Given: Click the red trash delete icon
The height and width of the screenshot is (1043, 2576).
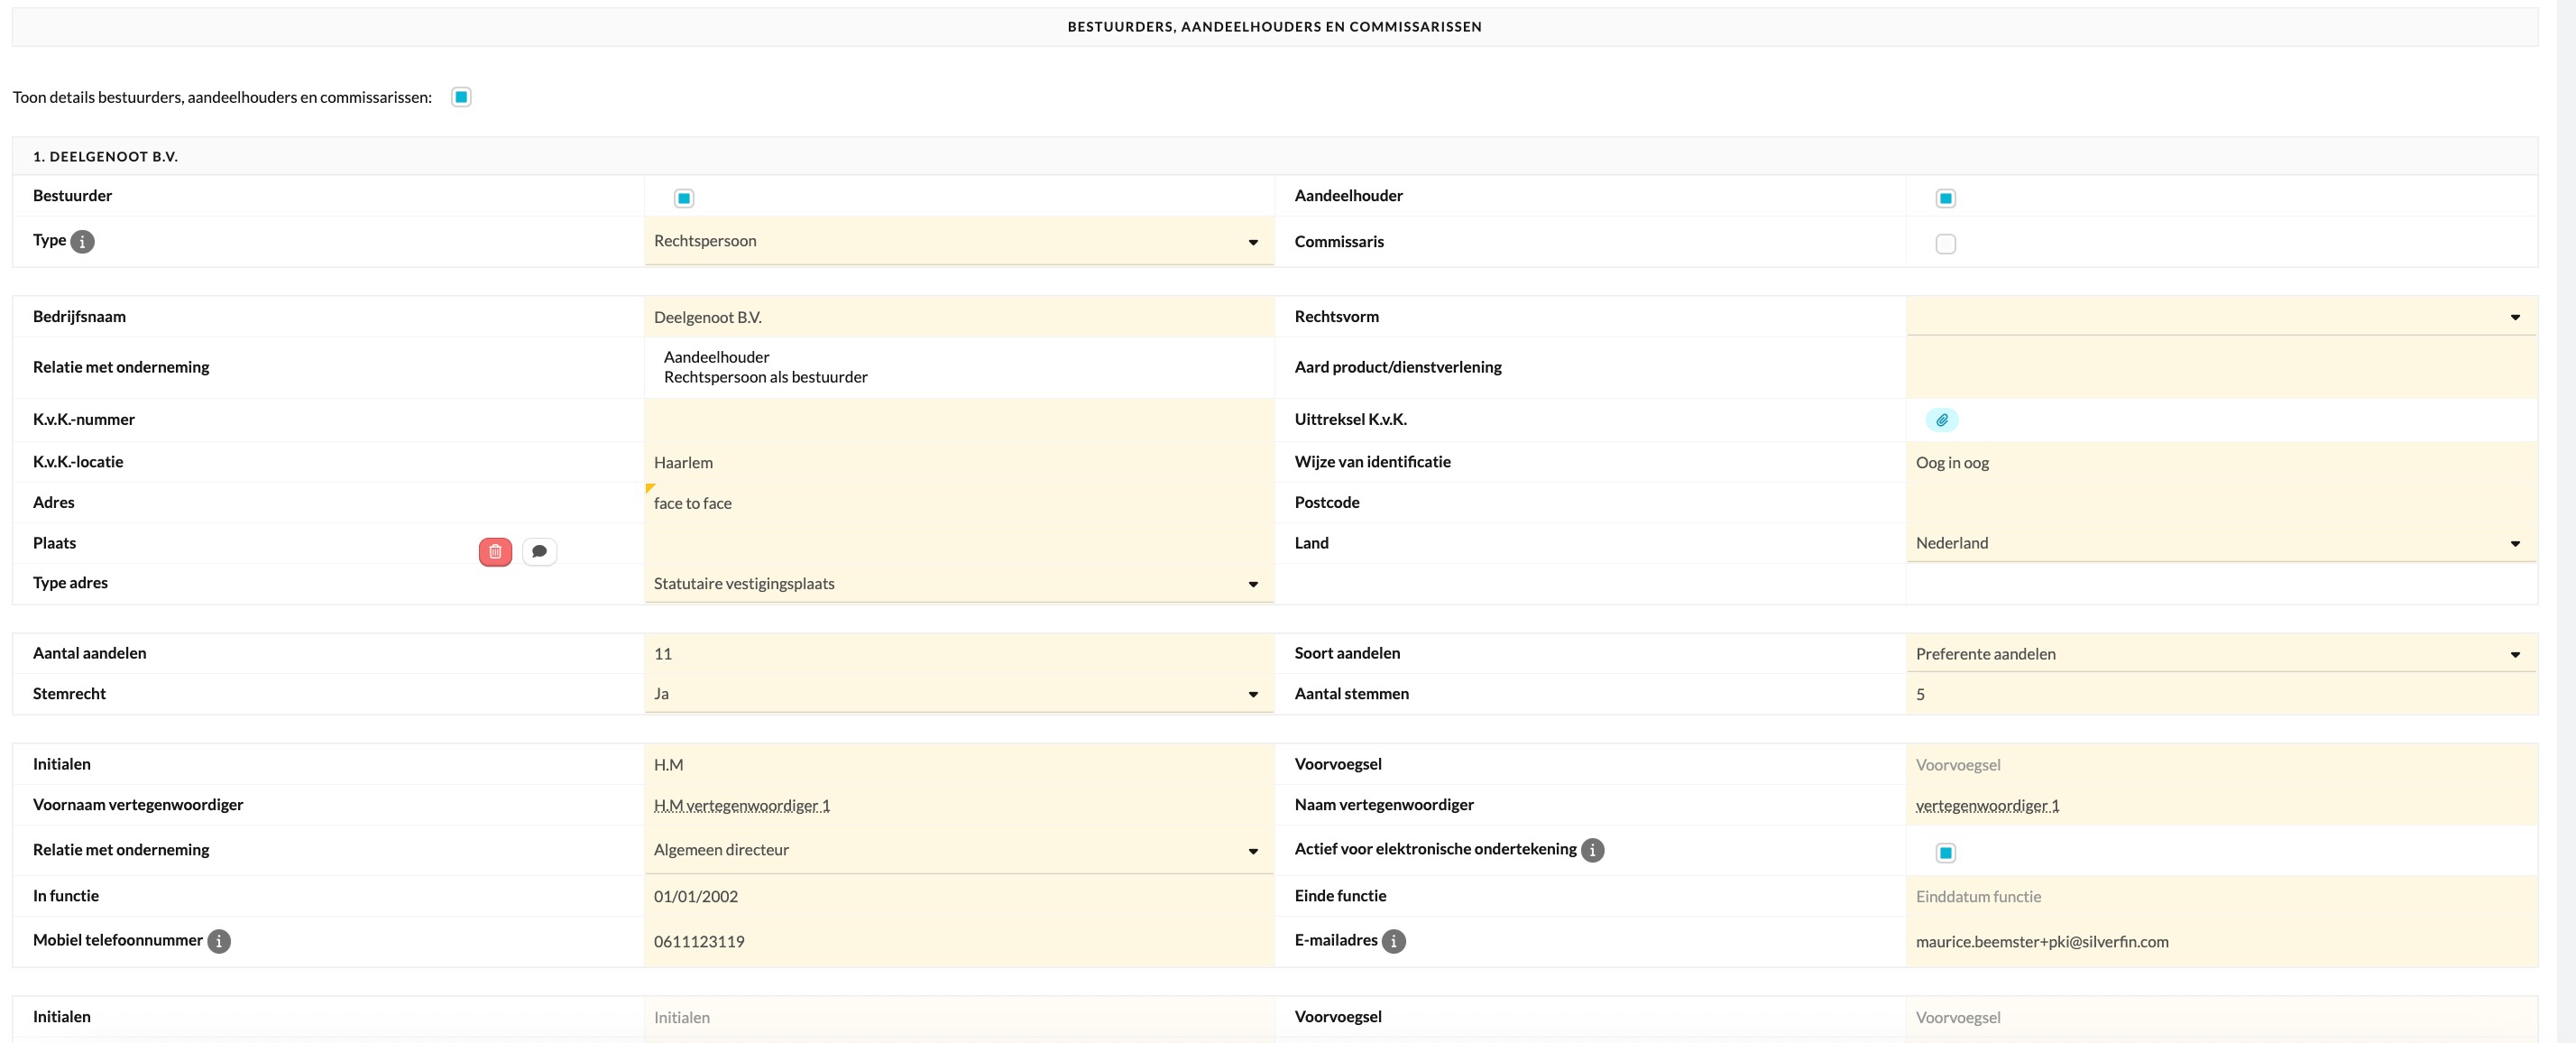Looking at the screenshot, I should click(x=495, y=551).
